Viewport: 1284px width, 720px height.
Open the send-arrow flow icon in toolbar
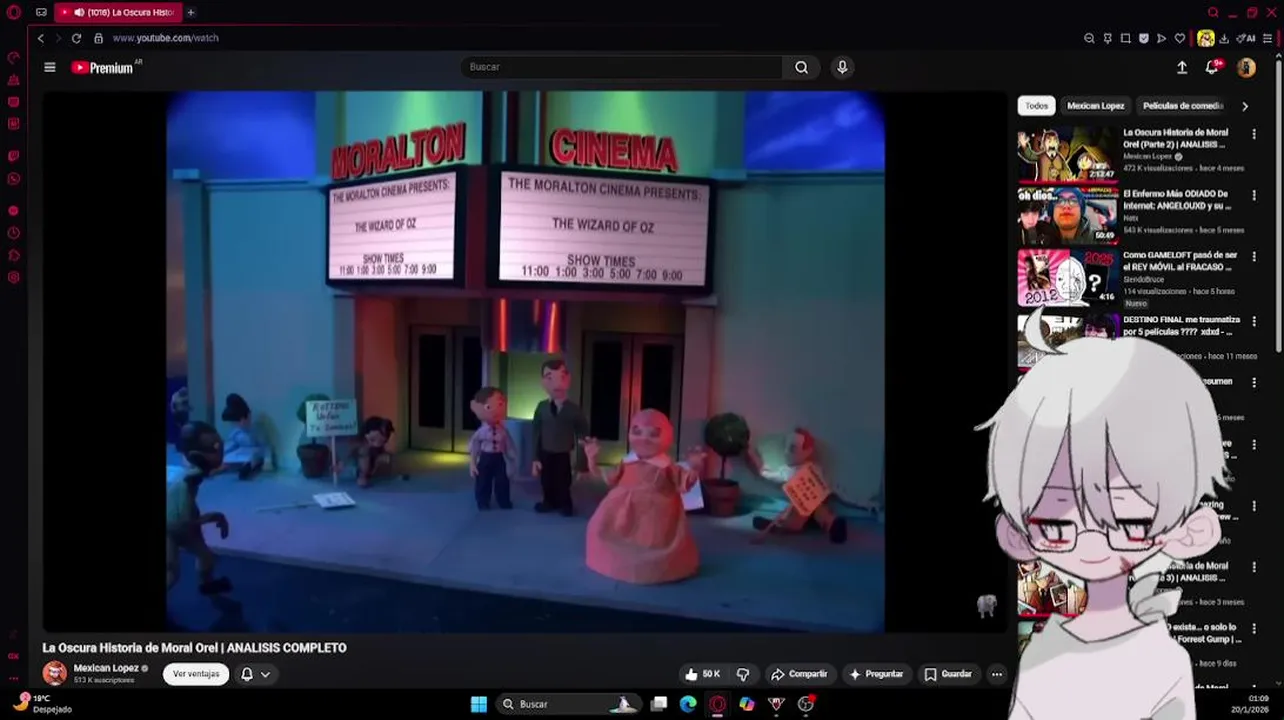click(1161, 38)
